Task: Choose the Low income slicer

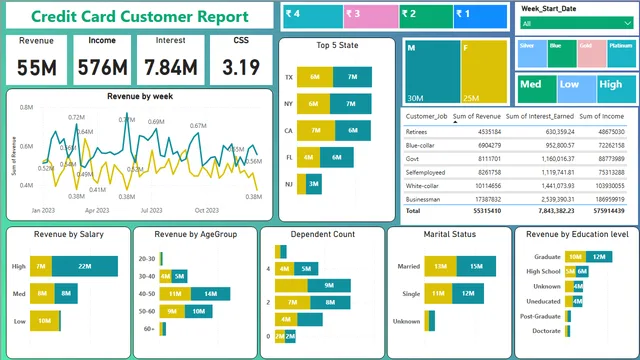Action: (576, 89)
